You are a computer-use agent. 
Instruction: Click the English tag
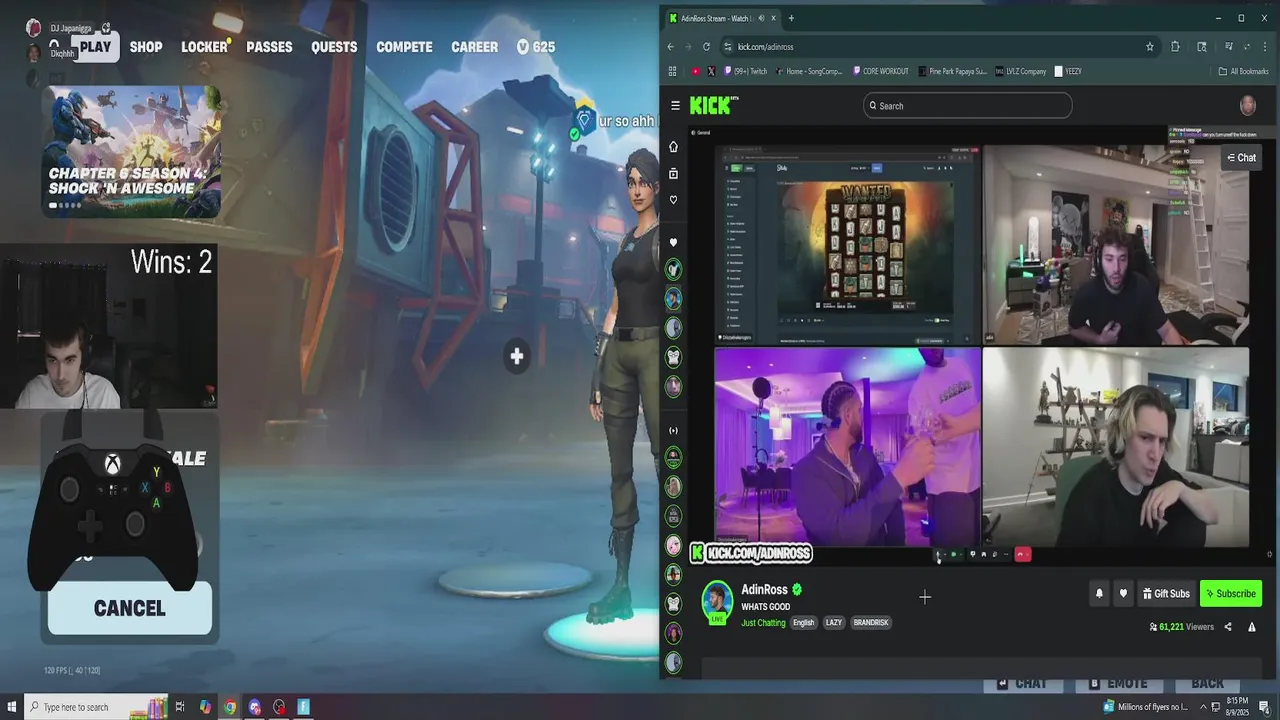click(x=804, y=622)
